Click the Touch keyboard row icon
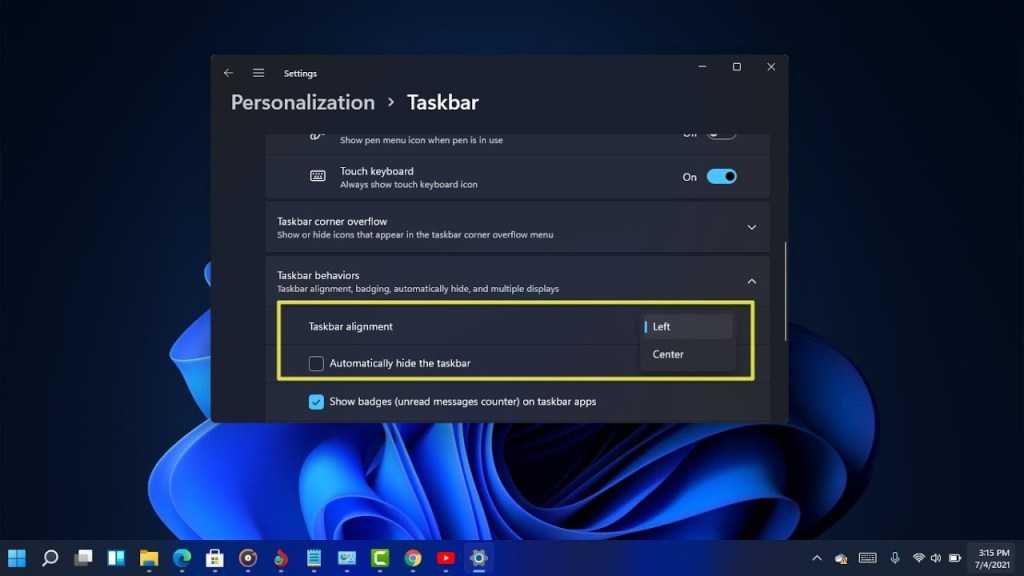The height and width of the screenshot is (576, 1024). pyautogui.click(x=317, y=176)
